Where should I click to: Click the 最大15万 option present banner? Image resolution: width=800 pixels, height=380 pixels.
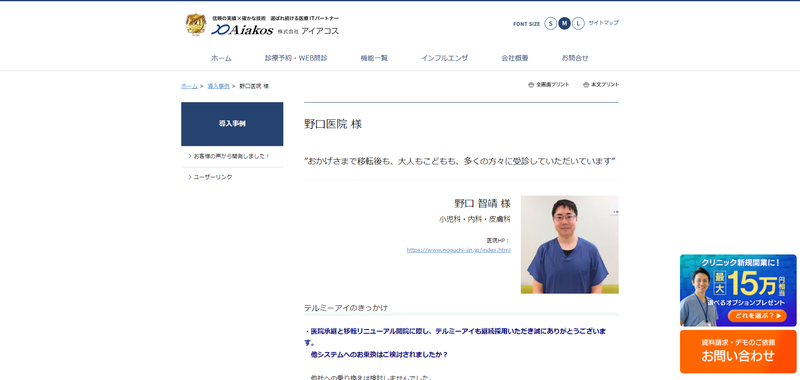(x=738, y=290)
